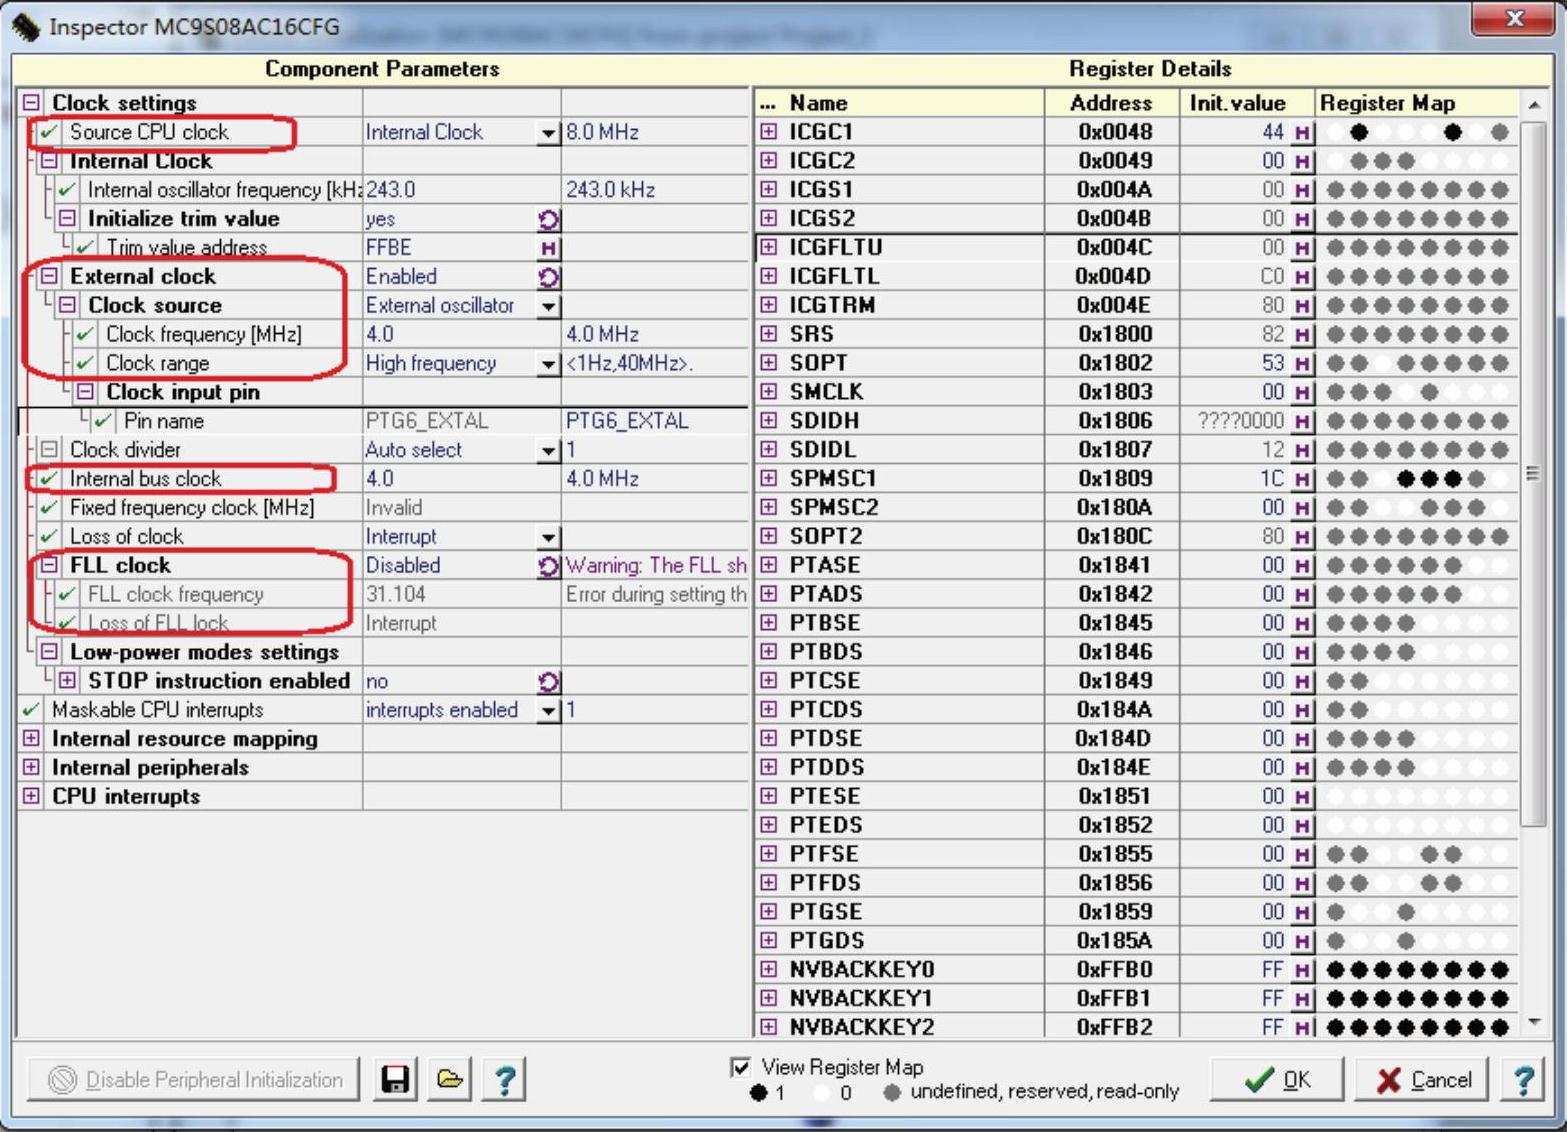
Task: Click the Address column header
Action: tap(1110, 103)
